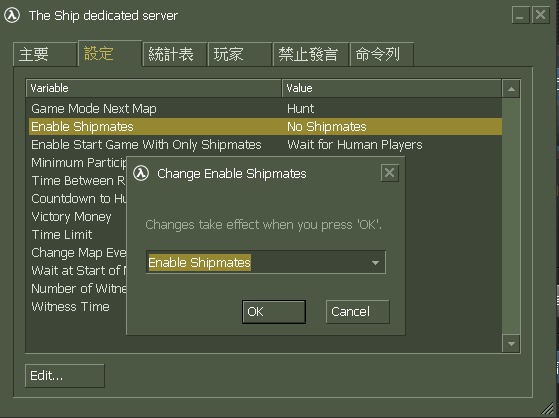Select the Witness Time row
The width and height of the screenshot is (559, 418).
point(78,307)
